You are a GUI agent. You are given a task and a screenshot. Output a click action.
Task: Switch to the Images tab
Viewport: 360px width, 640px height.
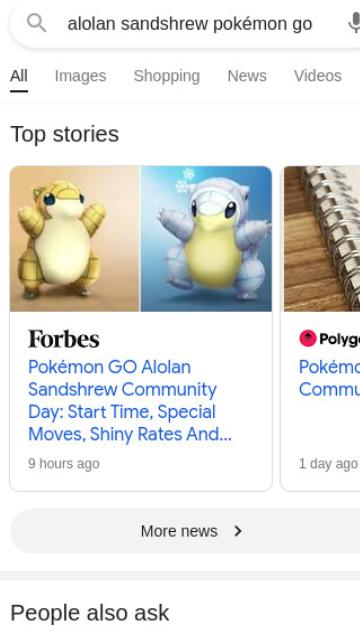click(80, 76)
